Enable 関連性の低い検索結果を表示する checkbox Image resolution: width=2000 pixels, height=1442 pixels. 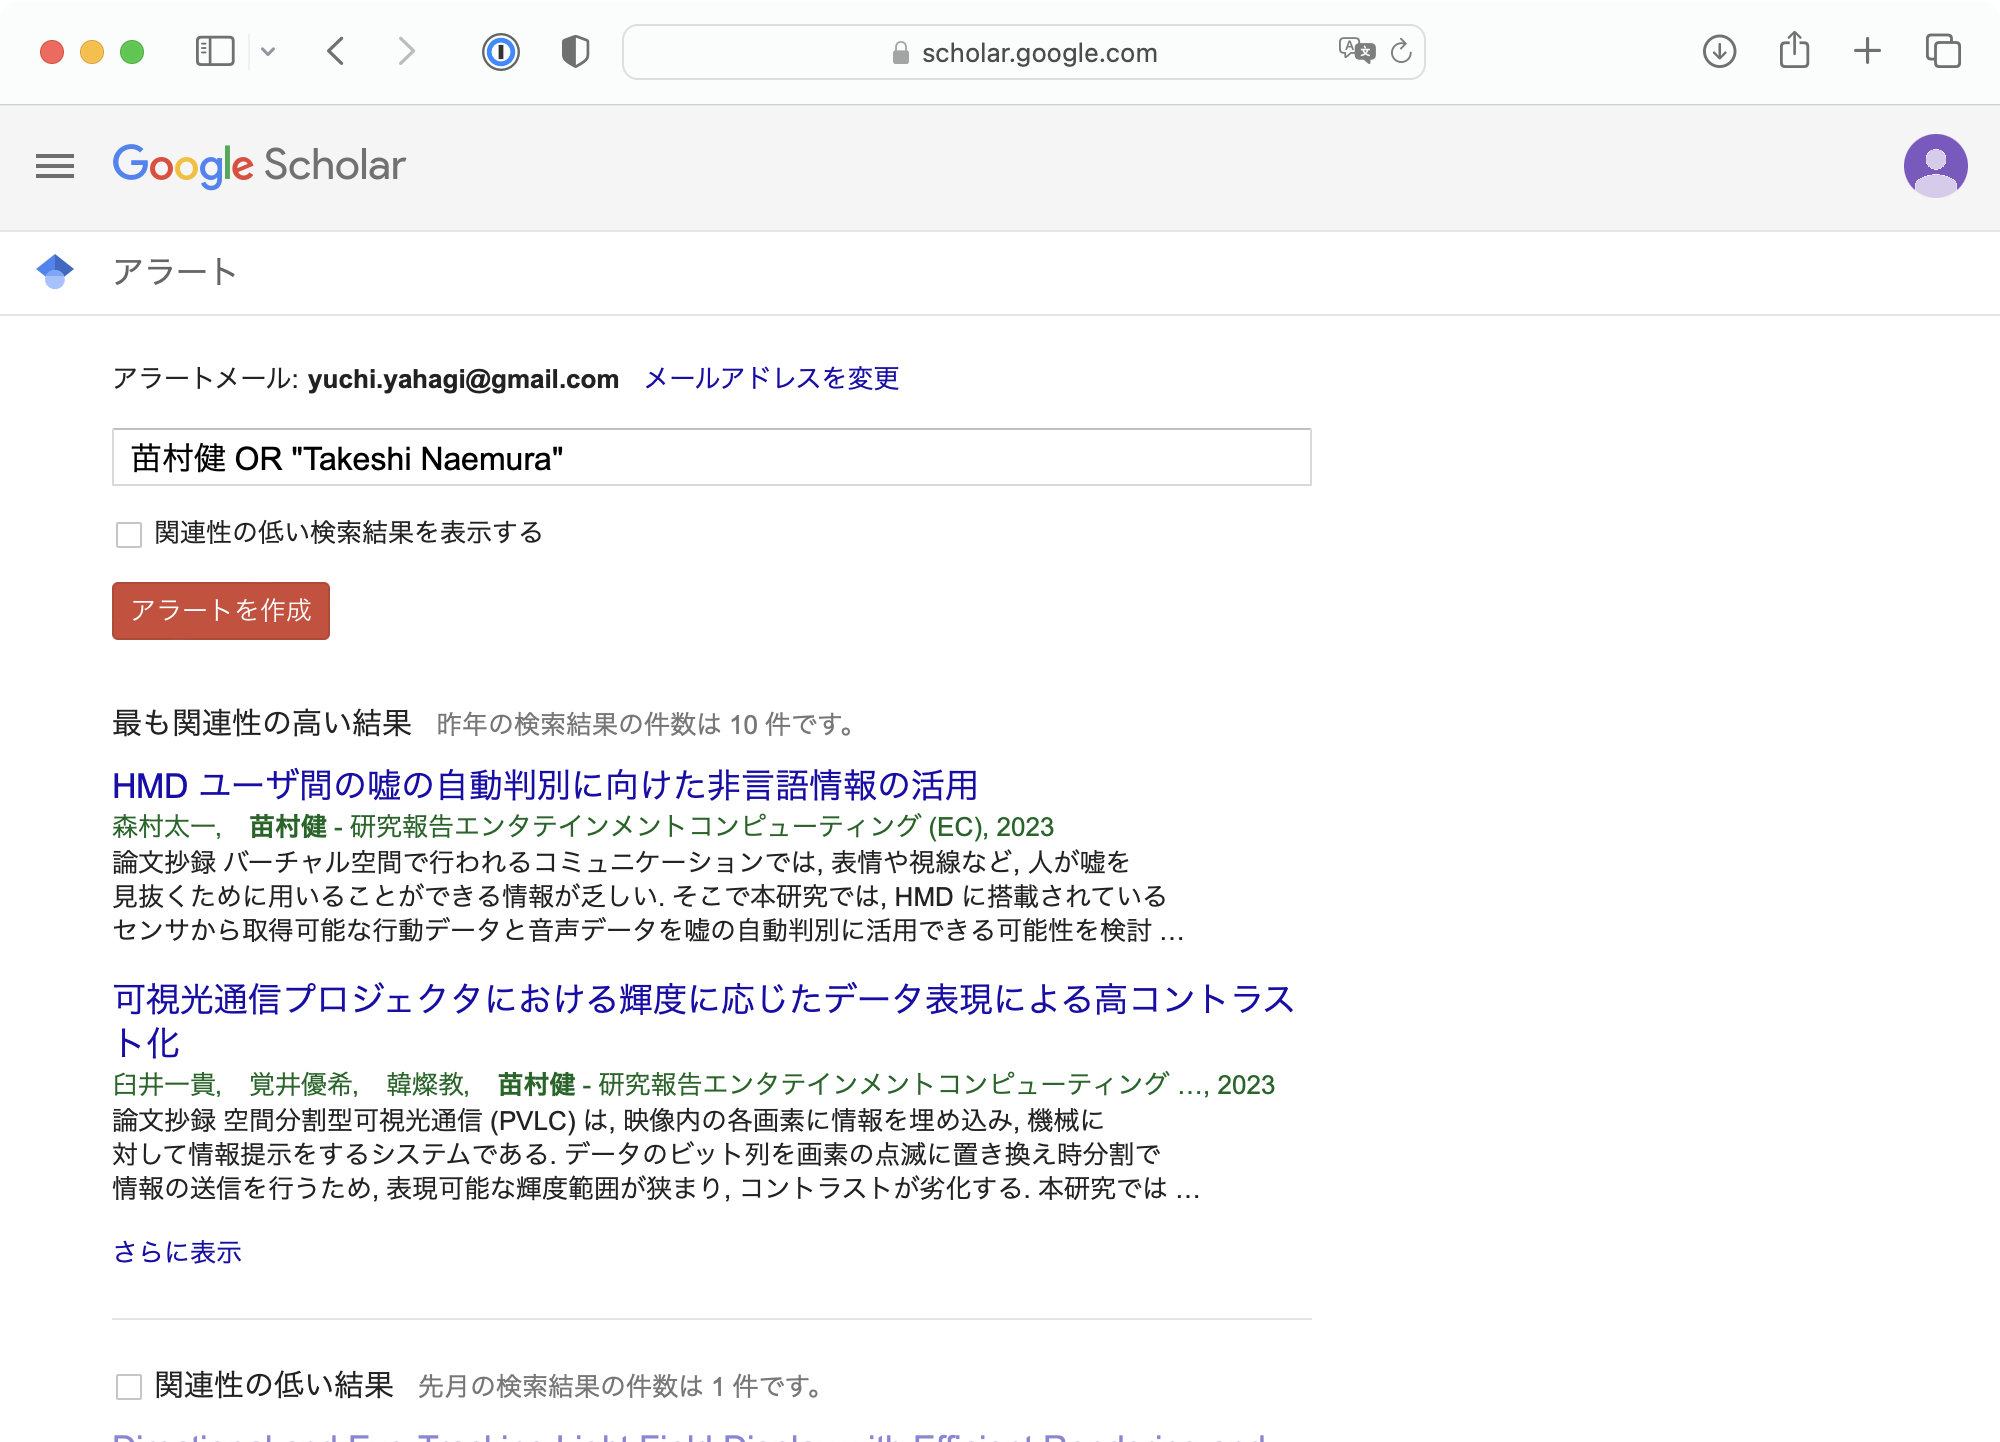(x=128, y=535)
